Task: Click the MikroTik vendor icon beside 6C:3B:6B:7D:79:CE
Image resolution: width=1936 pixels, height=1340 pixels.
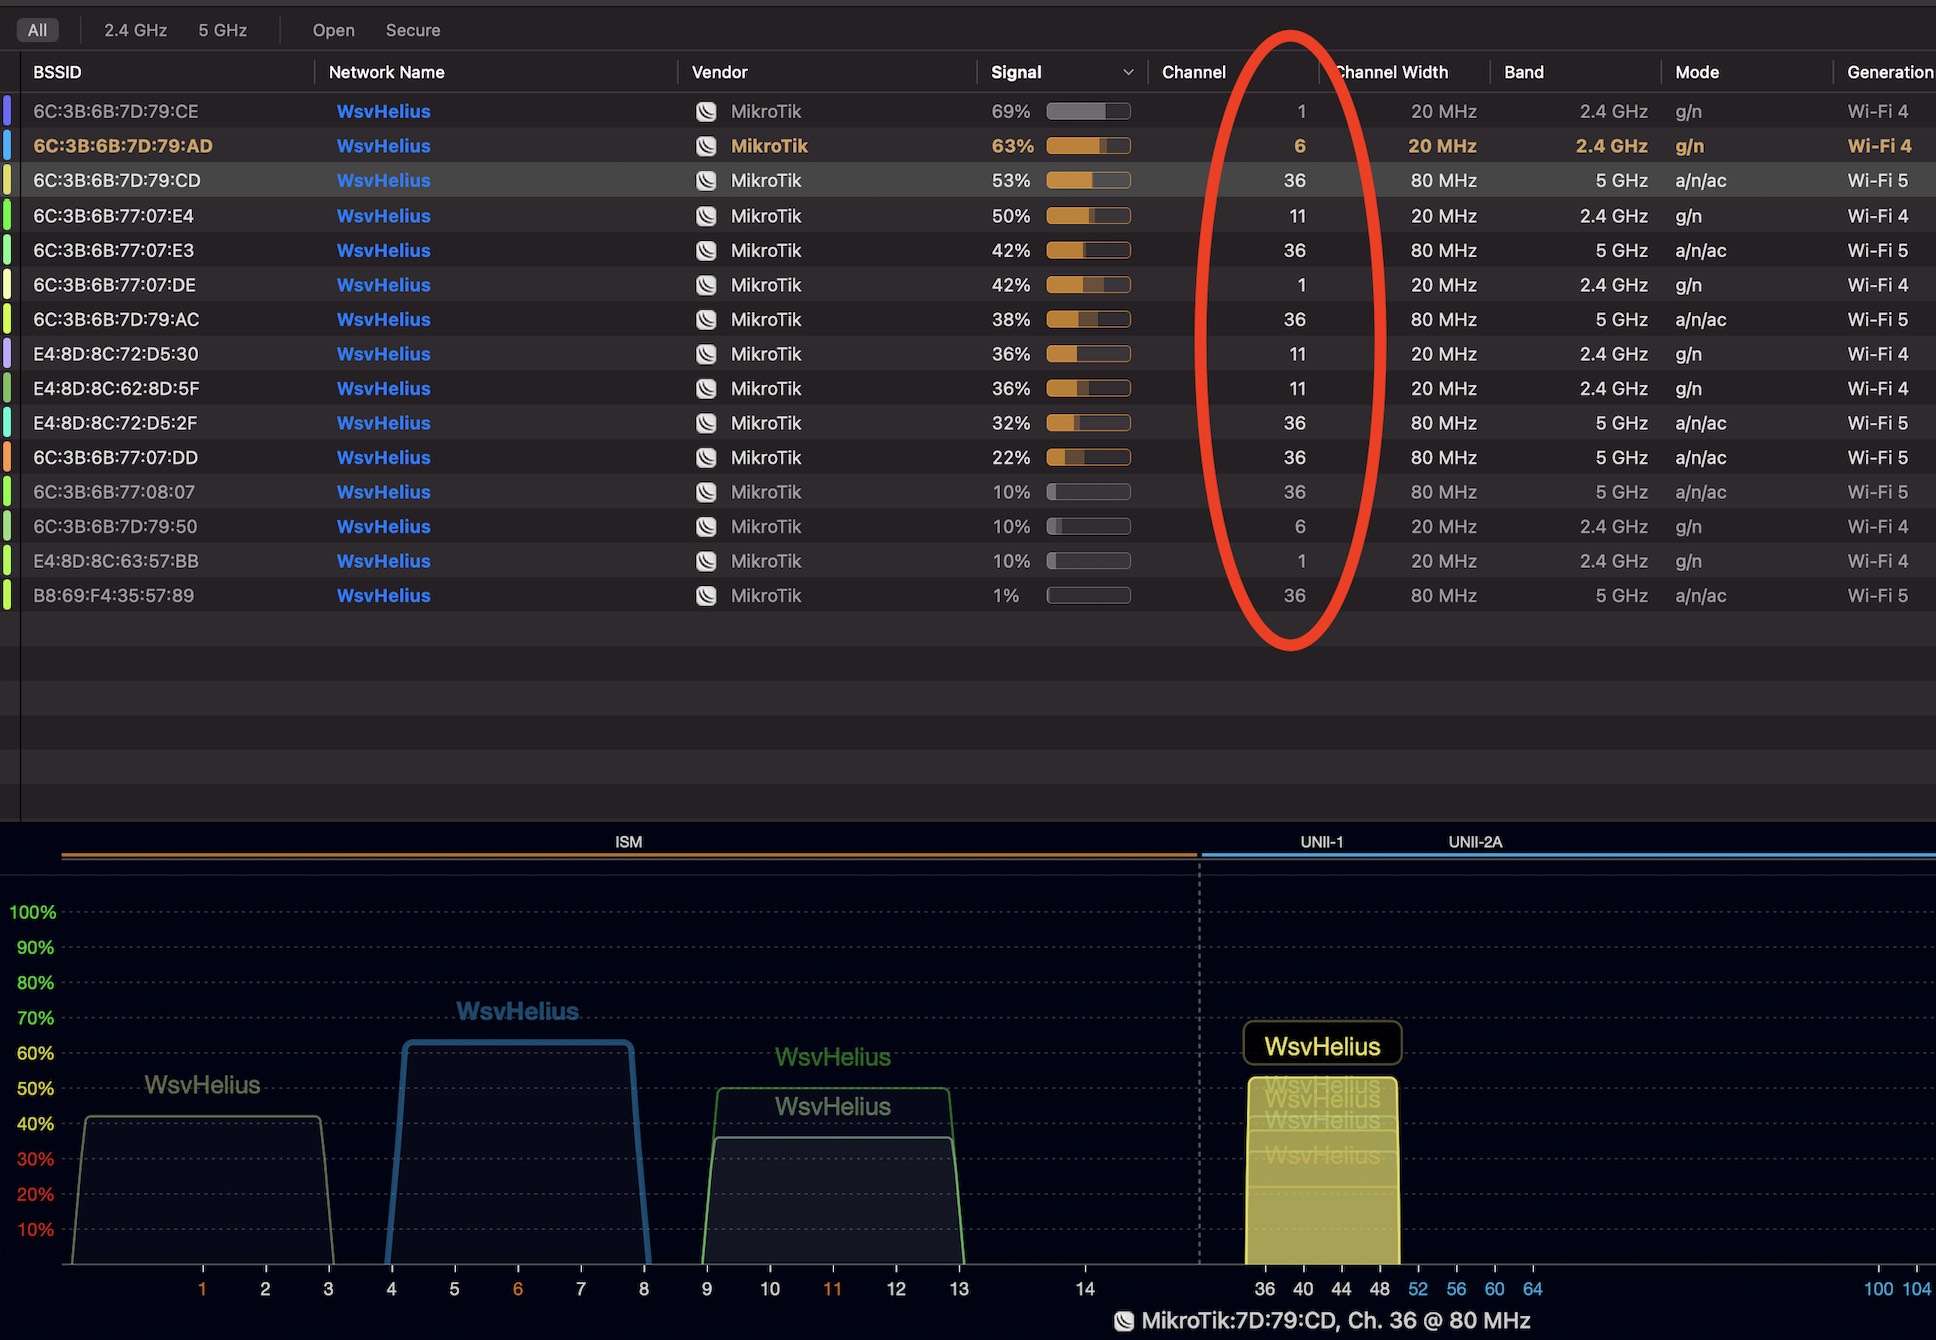Action: pos(707,111)
